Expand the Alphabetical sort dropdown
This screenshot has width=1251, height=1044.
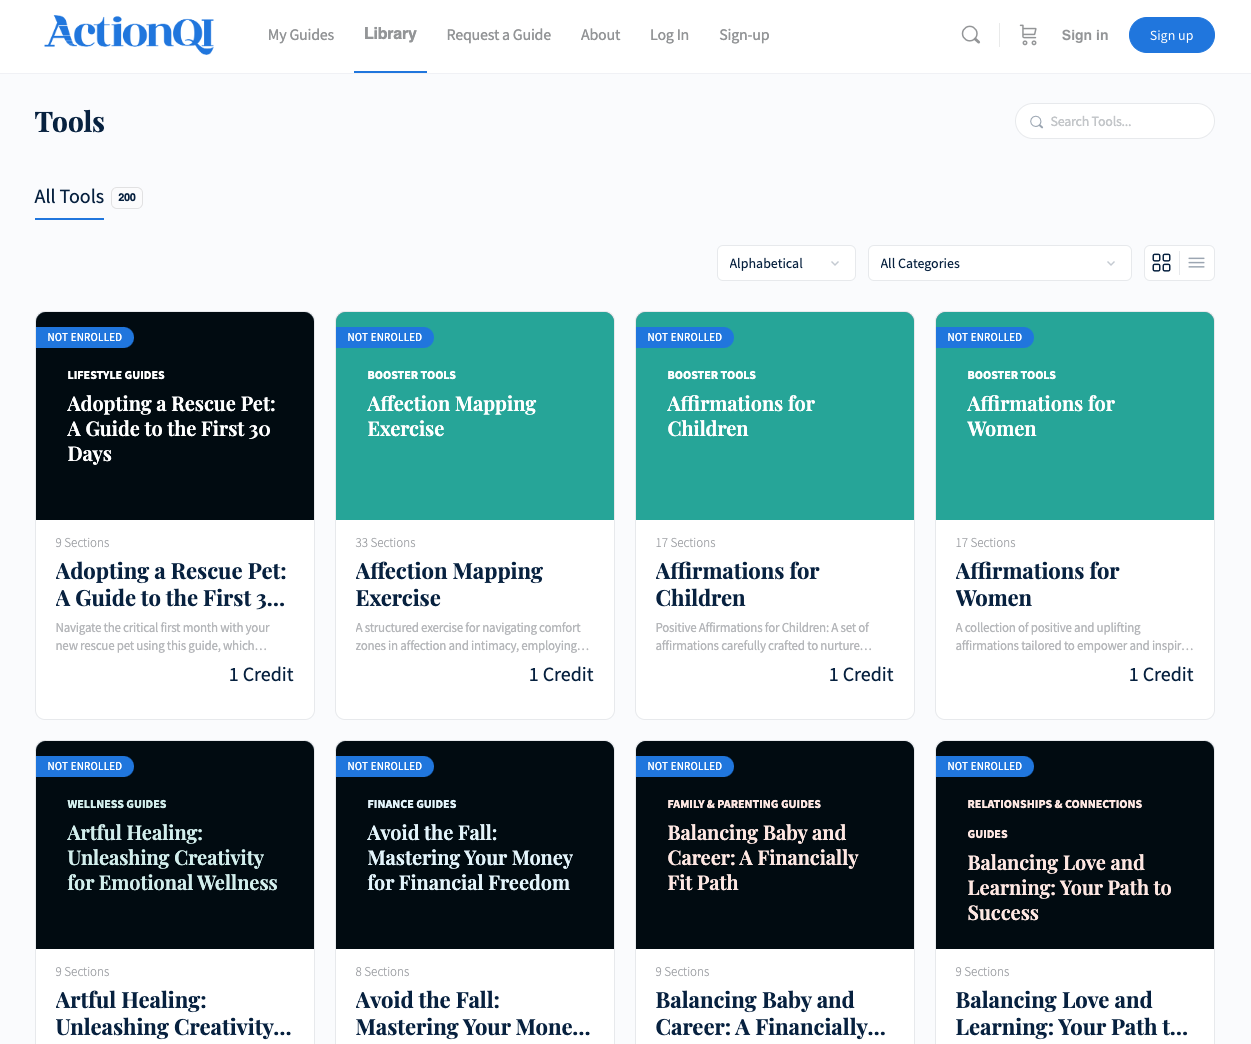(x=785, y=263)
